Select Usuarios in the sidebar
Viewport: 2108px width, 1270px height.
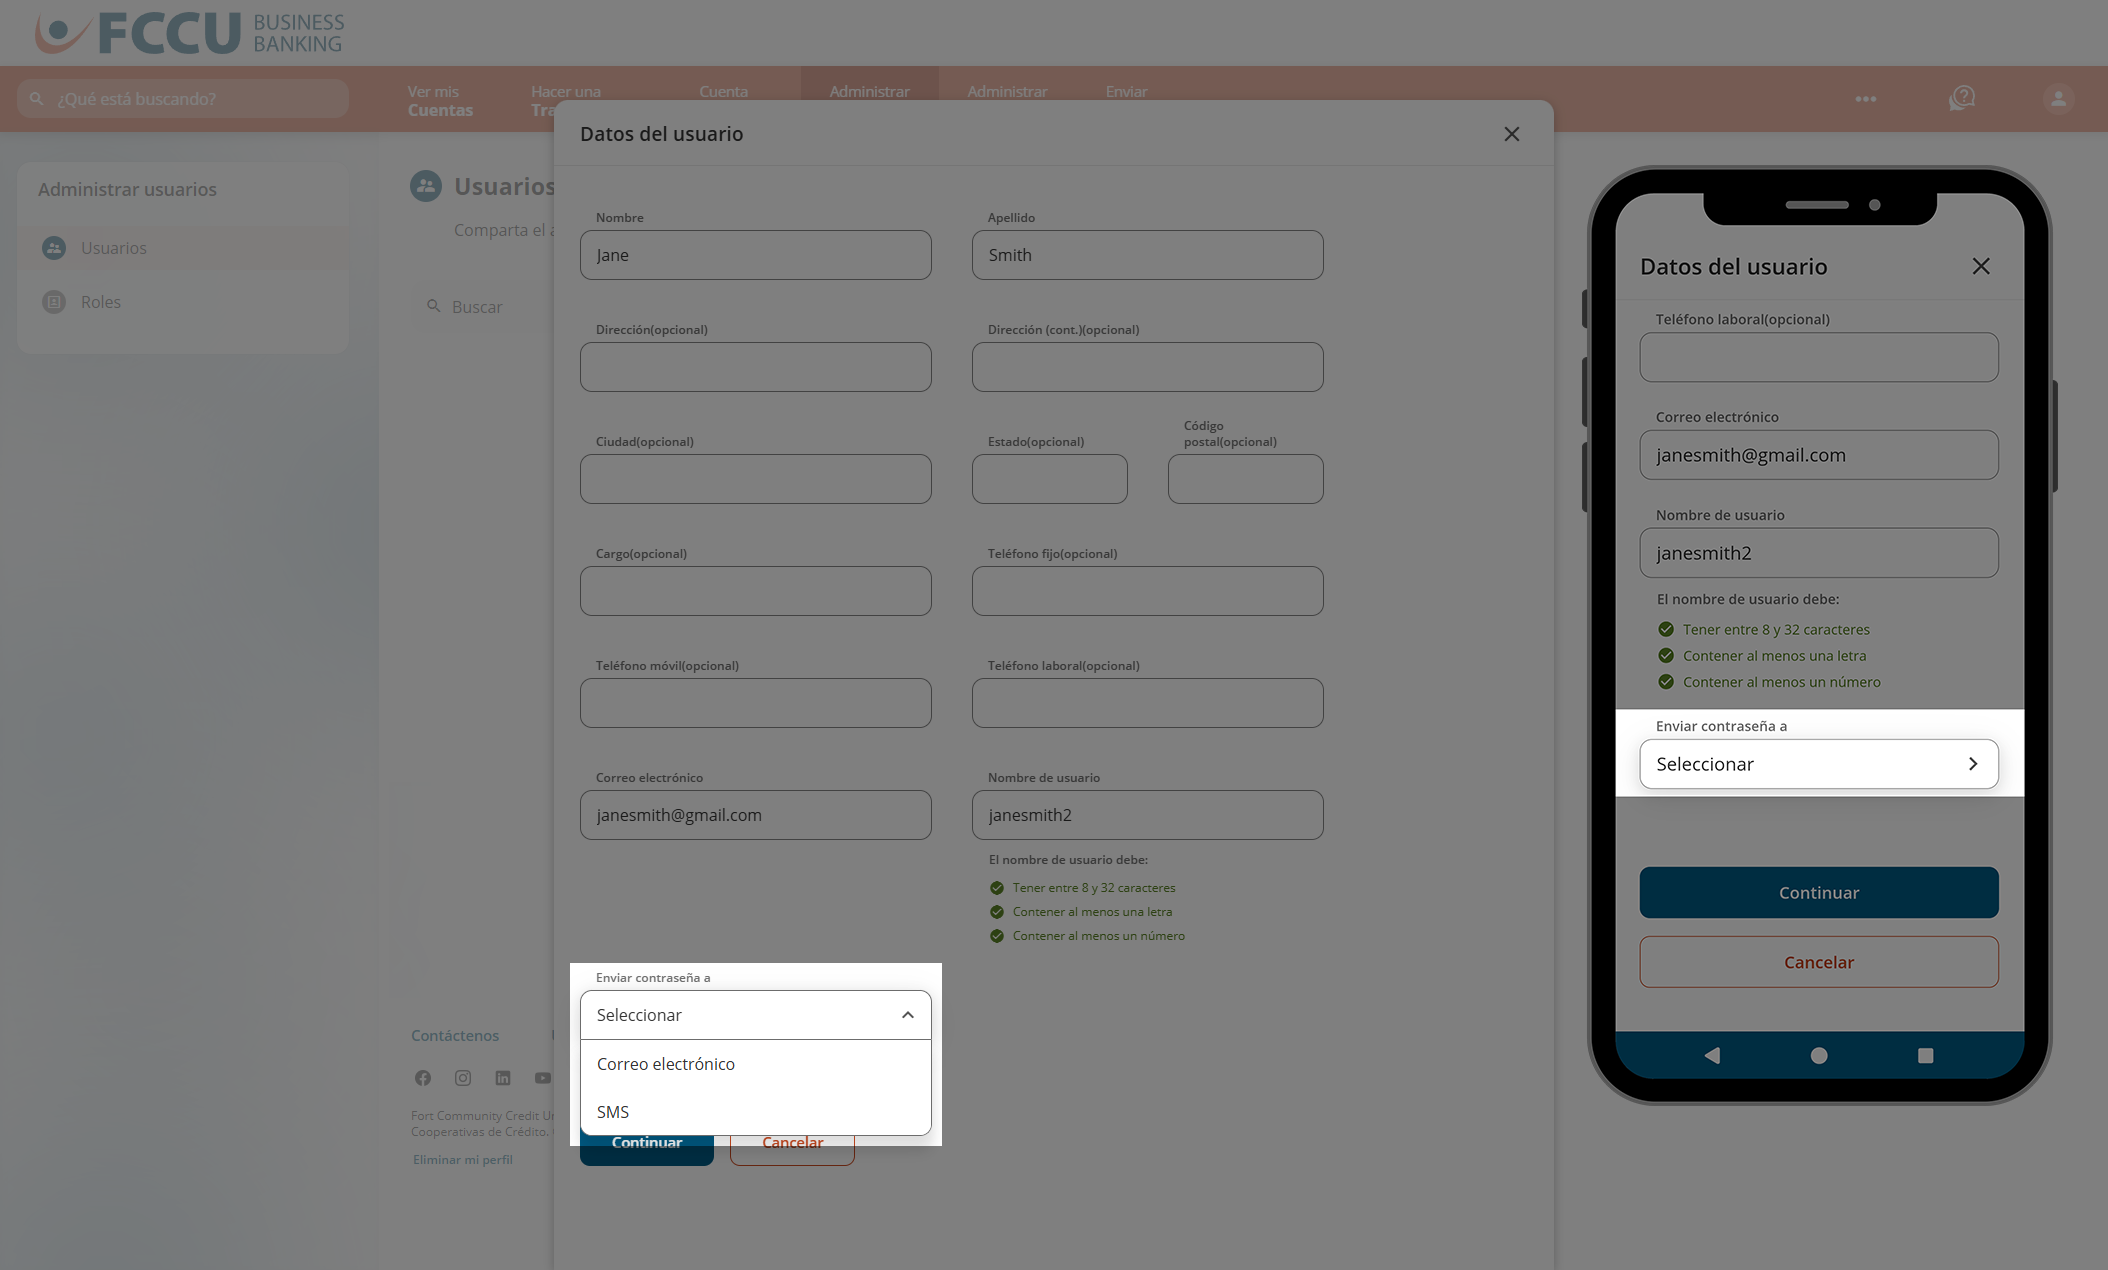point(113,248)
